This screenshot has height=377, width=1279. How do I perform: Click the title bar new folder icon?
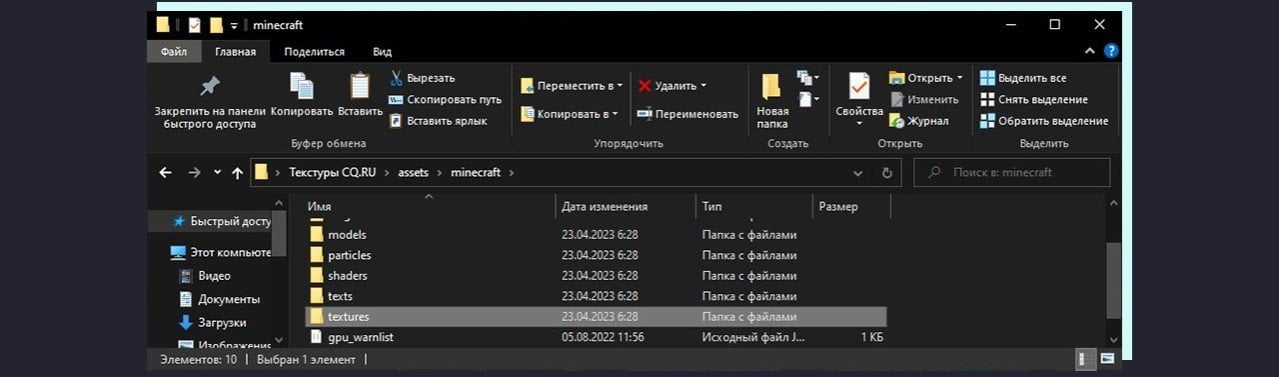216,24
